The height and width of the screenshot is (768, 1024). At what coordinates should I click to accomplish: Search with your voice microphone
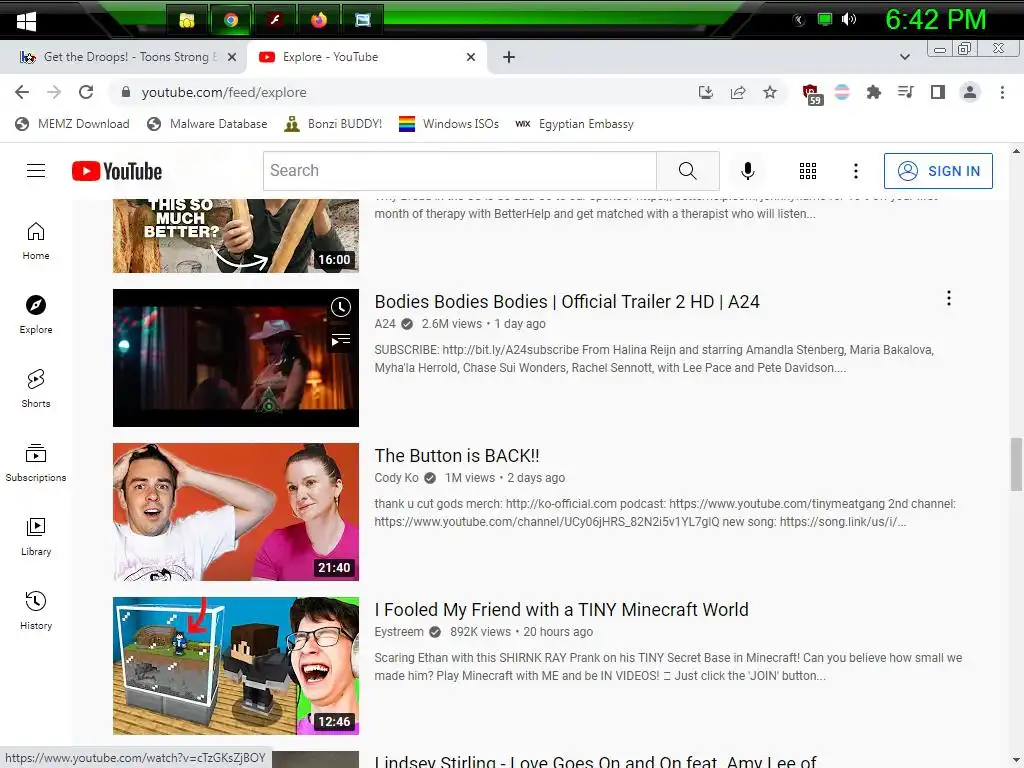(x=748, y=171)
